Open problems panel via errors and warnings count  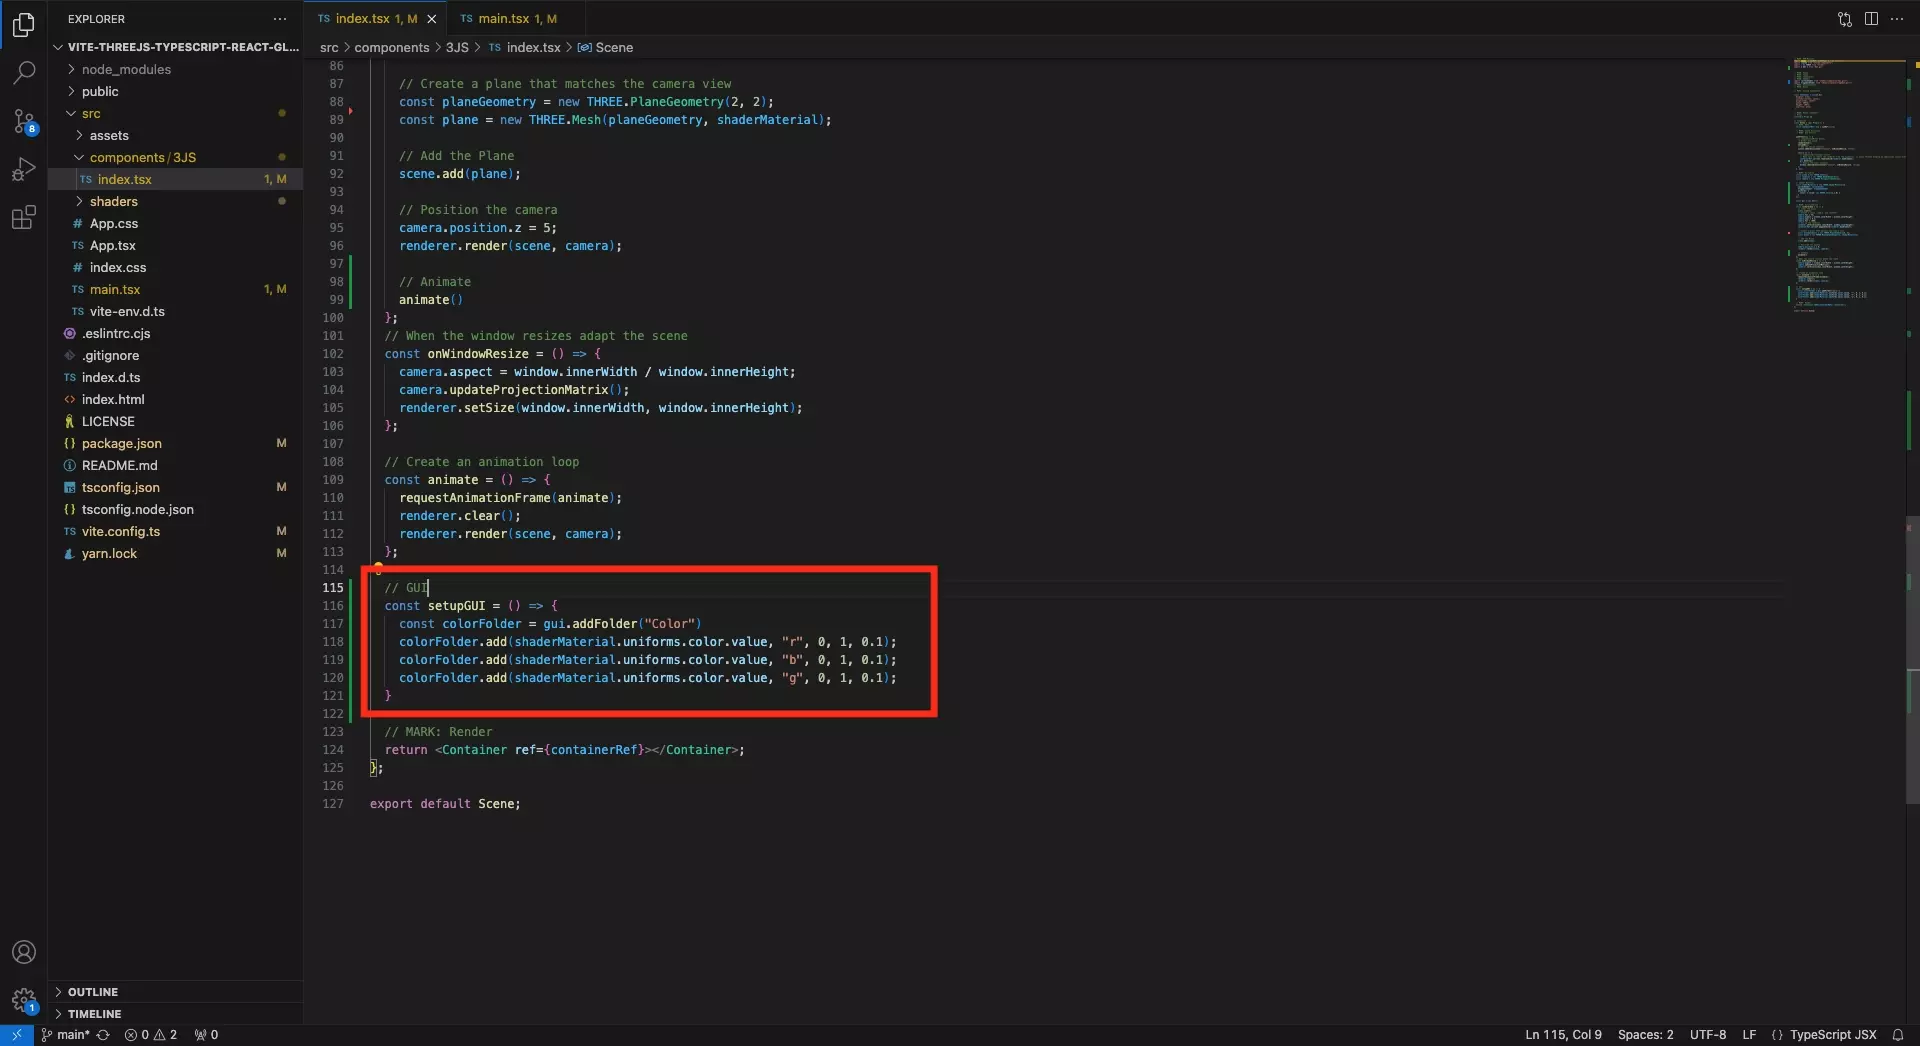[151, 1035]
